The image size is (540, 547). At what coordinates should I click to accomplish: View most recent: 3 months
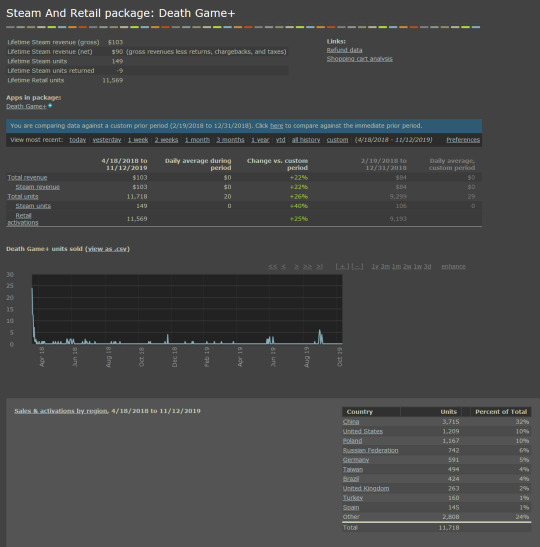pyautogui.click(x=230, y=140)
